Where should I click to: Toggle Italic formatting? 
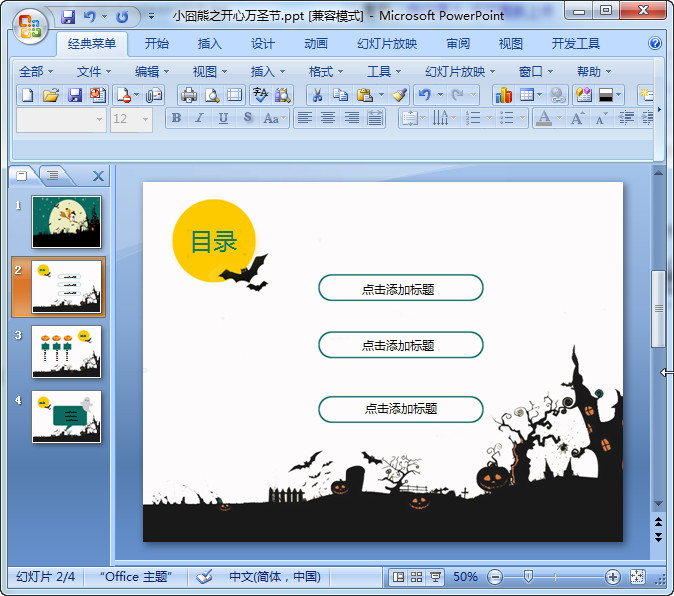click(199, 118)
